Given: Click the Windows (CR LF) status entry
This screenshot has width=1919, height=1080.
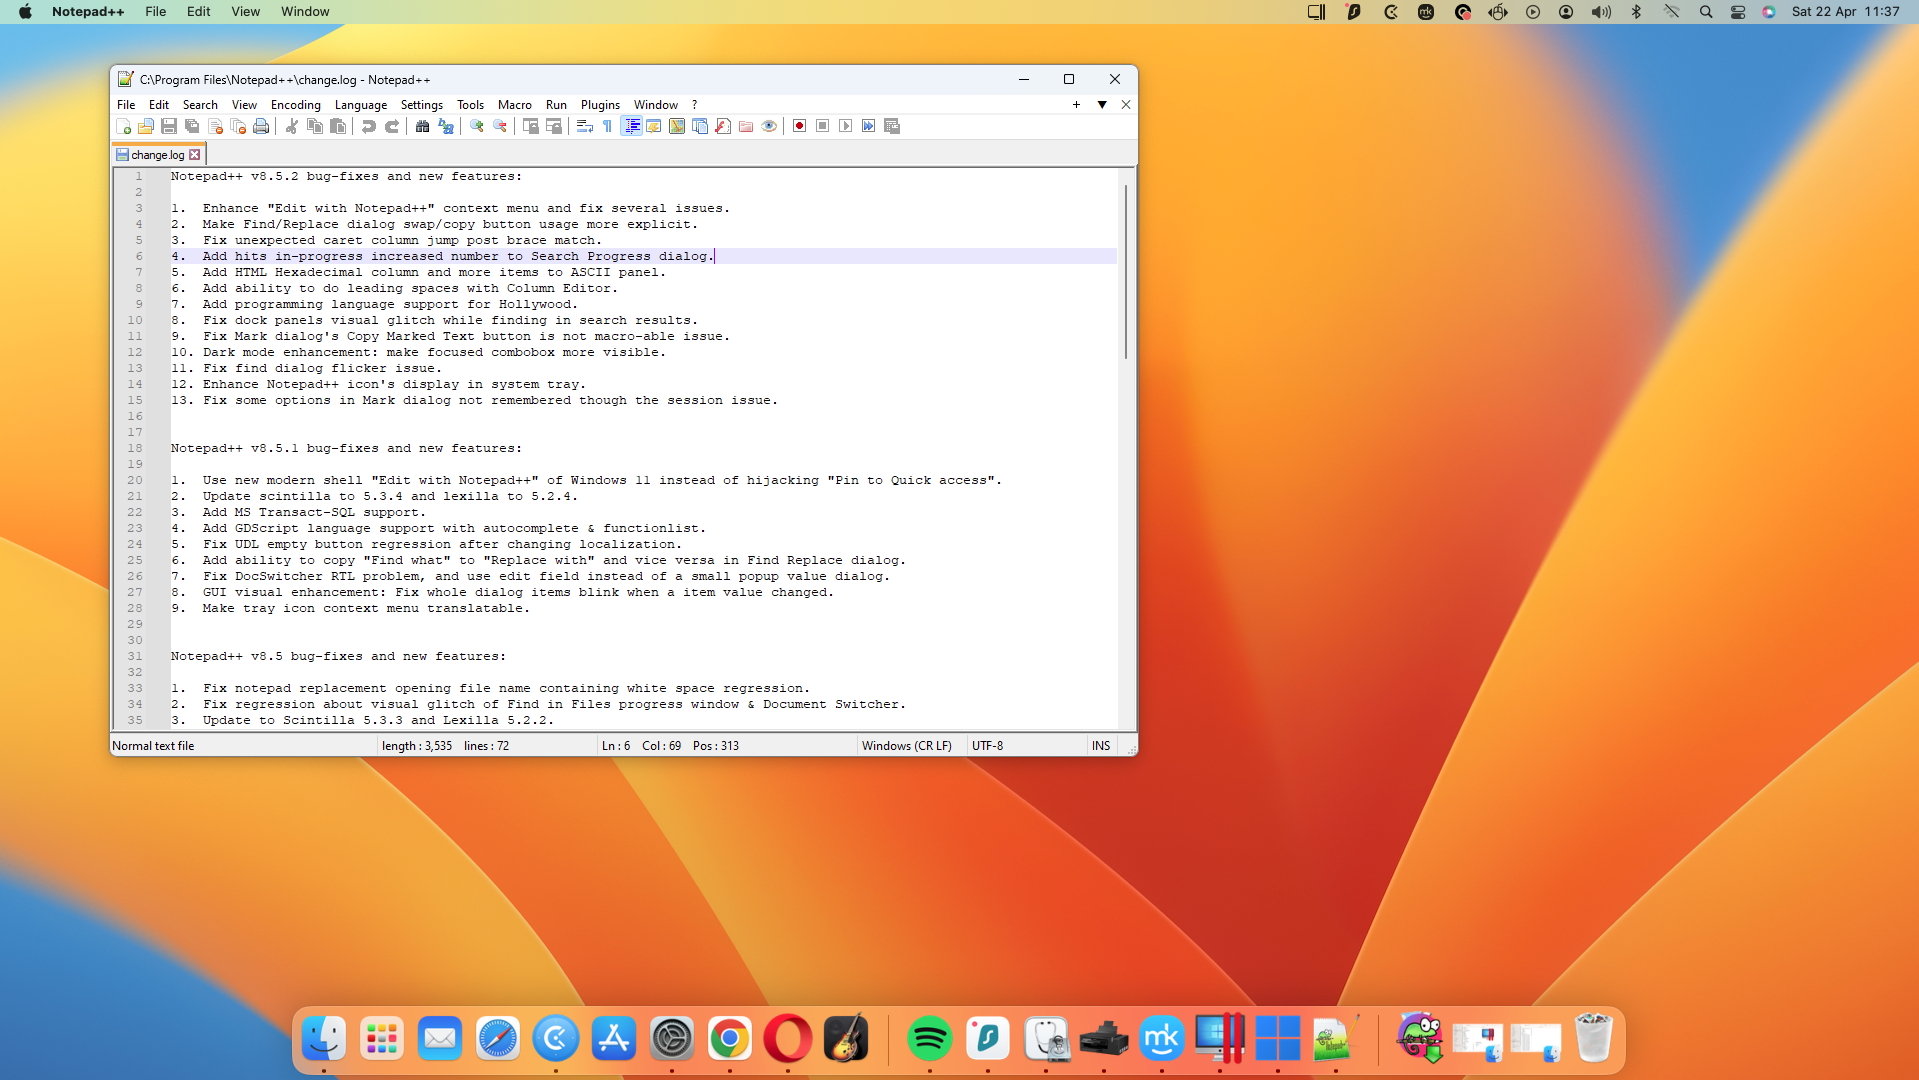Looking at the screenshot, I should pyautogui.click(x=907, y=746).
